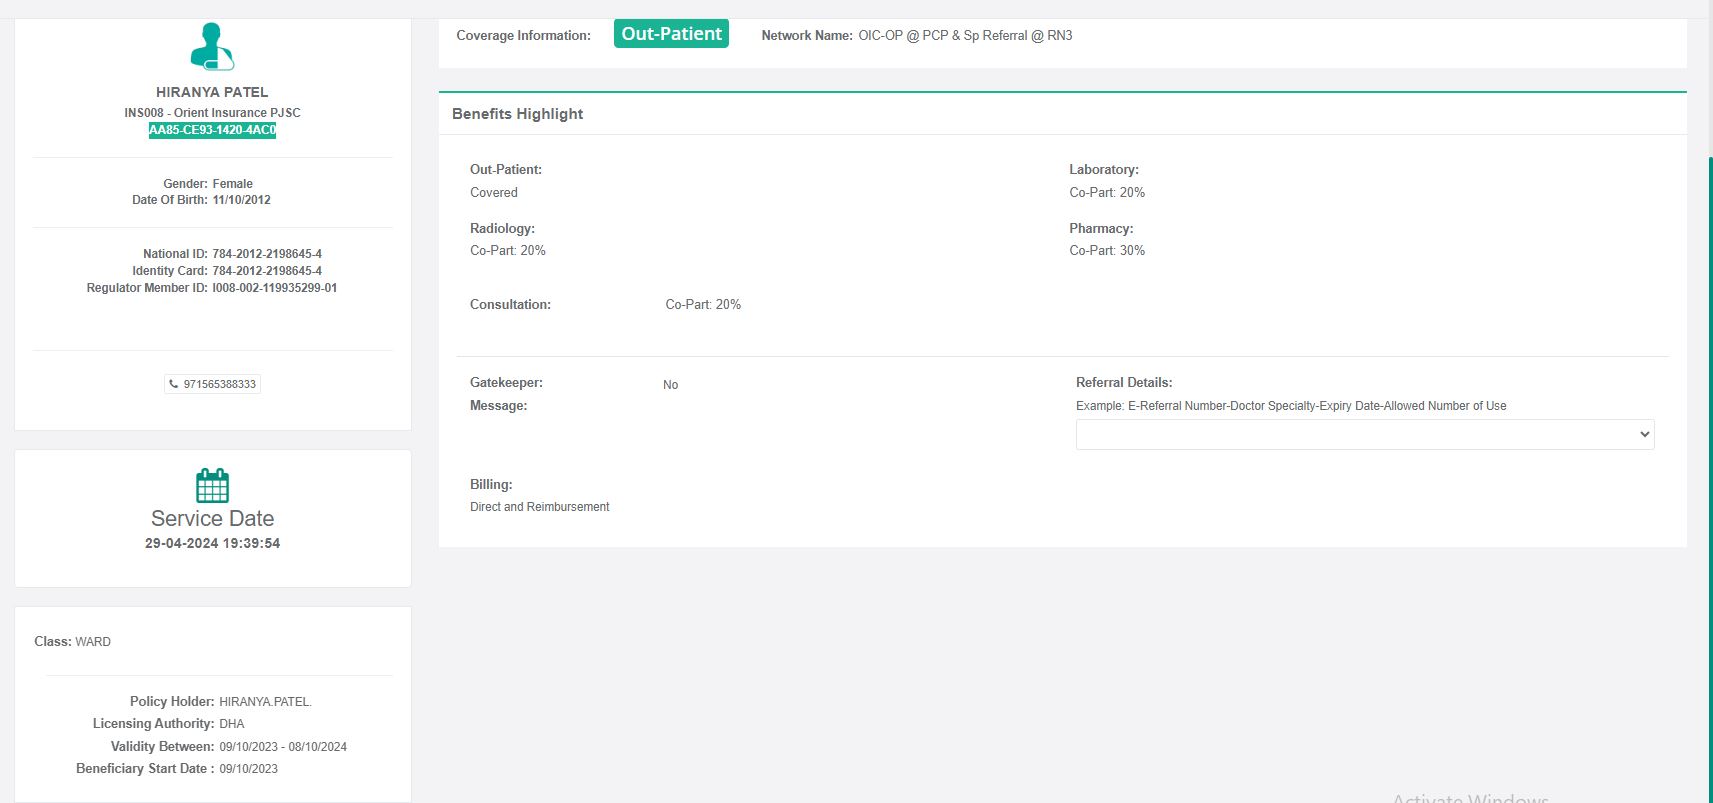The height and width of the screenshot is (803, 1713).
Task: Click the Pharmacy Co-Part 30% value
Action: [1107, 251]
